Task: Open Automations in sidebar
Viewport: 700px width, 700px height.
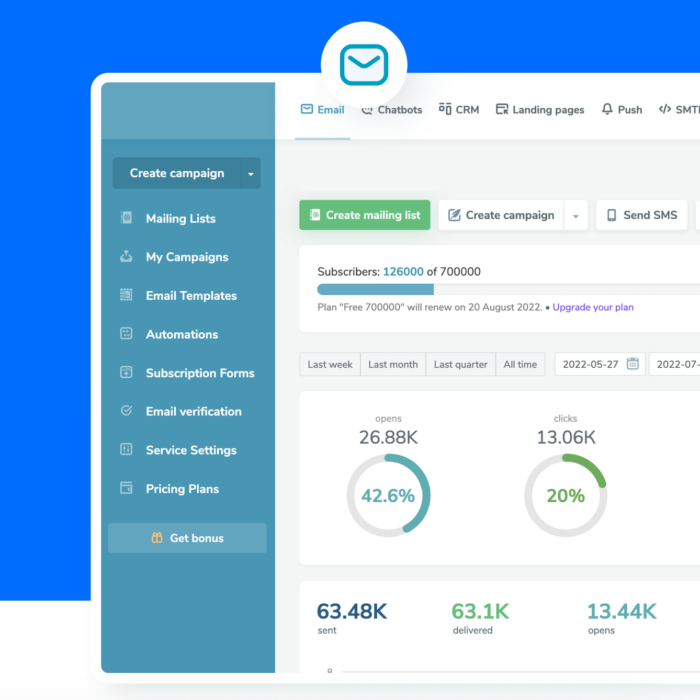Action: click(182, 334)
